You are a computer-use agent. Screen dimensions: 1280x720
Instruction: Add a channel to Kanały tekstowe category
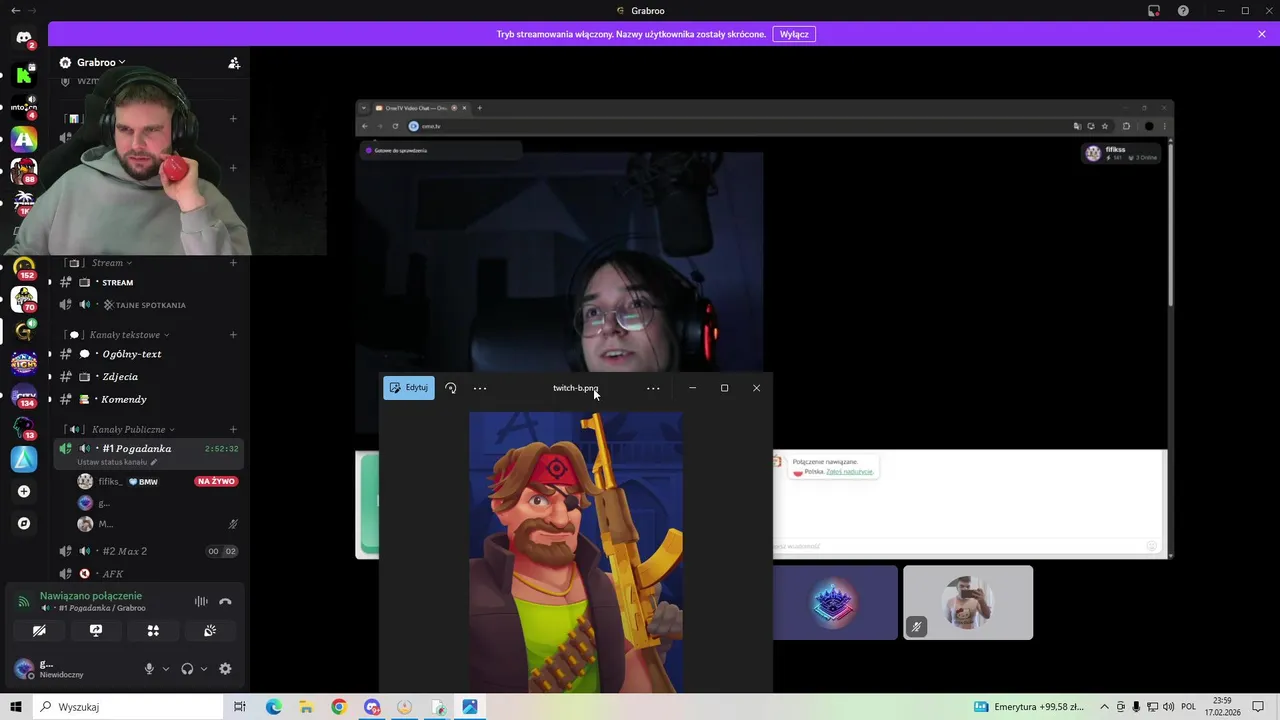pyautogui.click(x=233, y=335)
